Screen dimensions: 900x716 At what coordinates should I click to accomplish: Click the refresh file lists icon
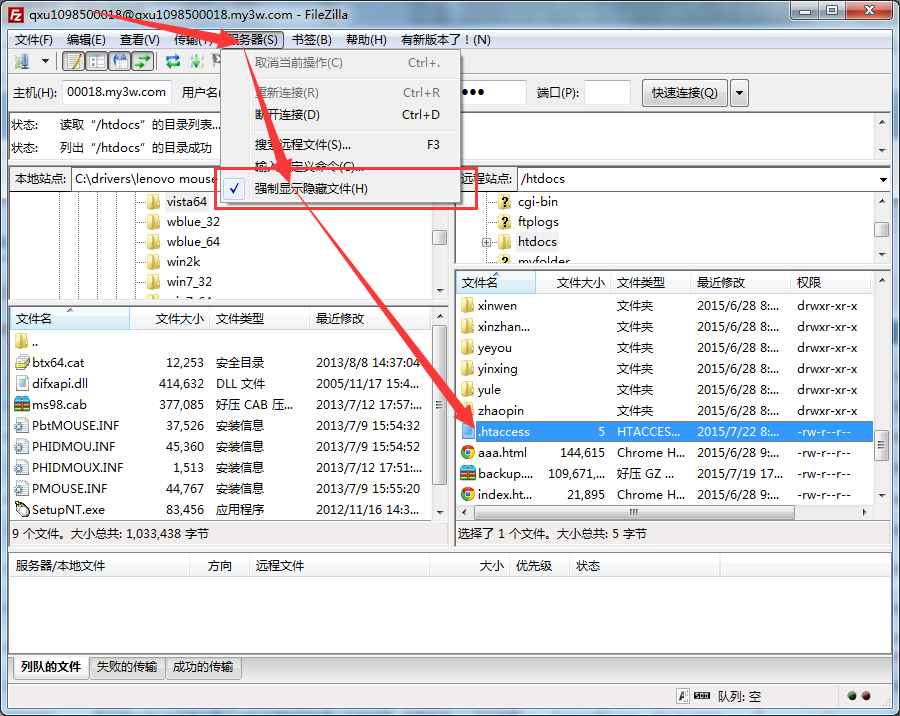173,62
